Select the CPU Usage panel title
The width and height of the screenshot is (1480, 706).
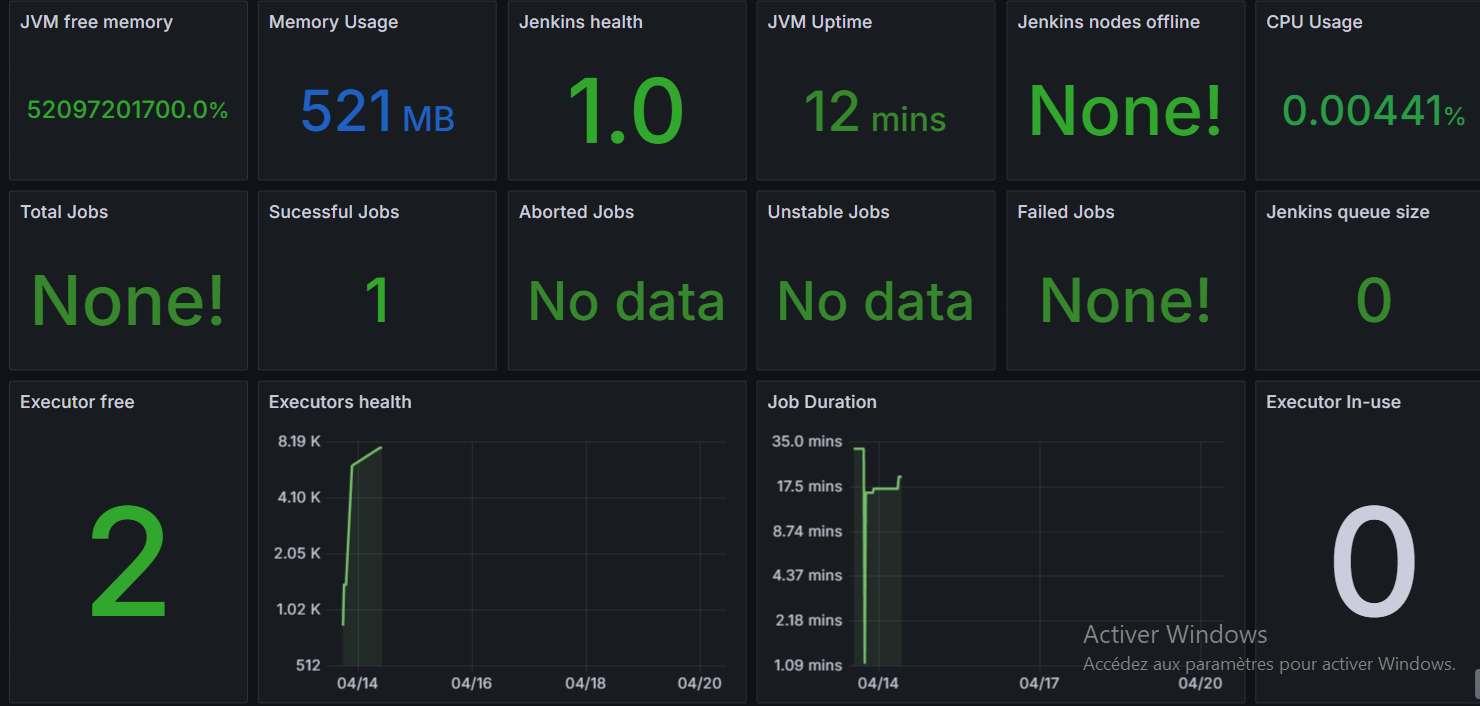(1314, 22)
